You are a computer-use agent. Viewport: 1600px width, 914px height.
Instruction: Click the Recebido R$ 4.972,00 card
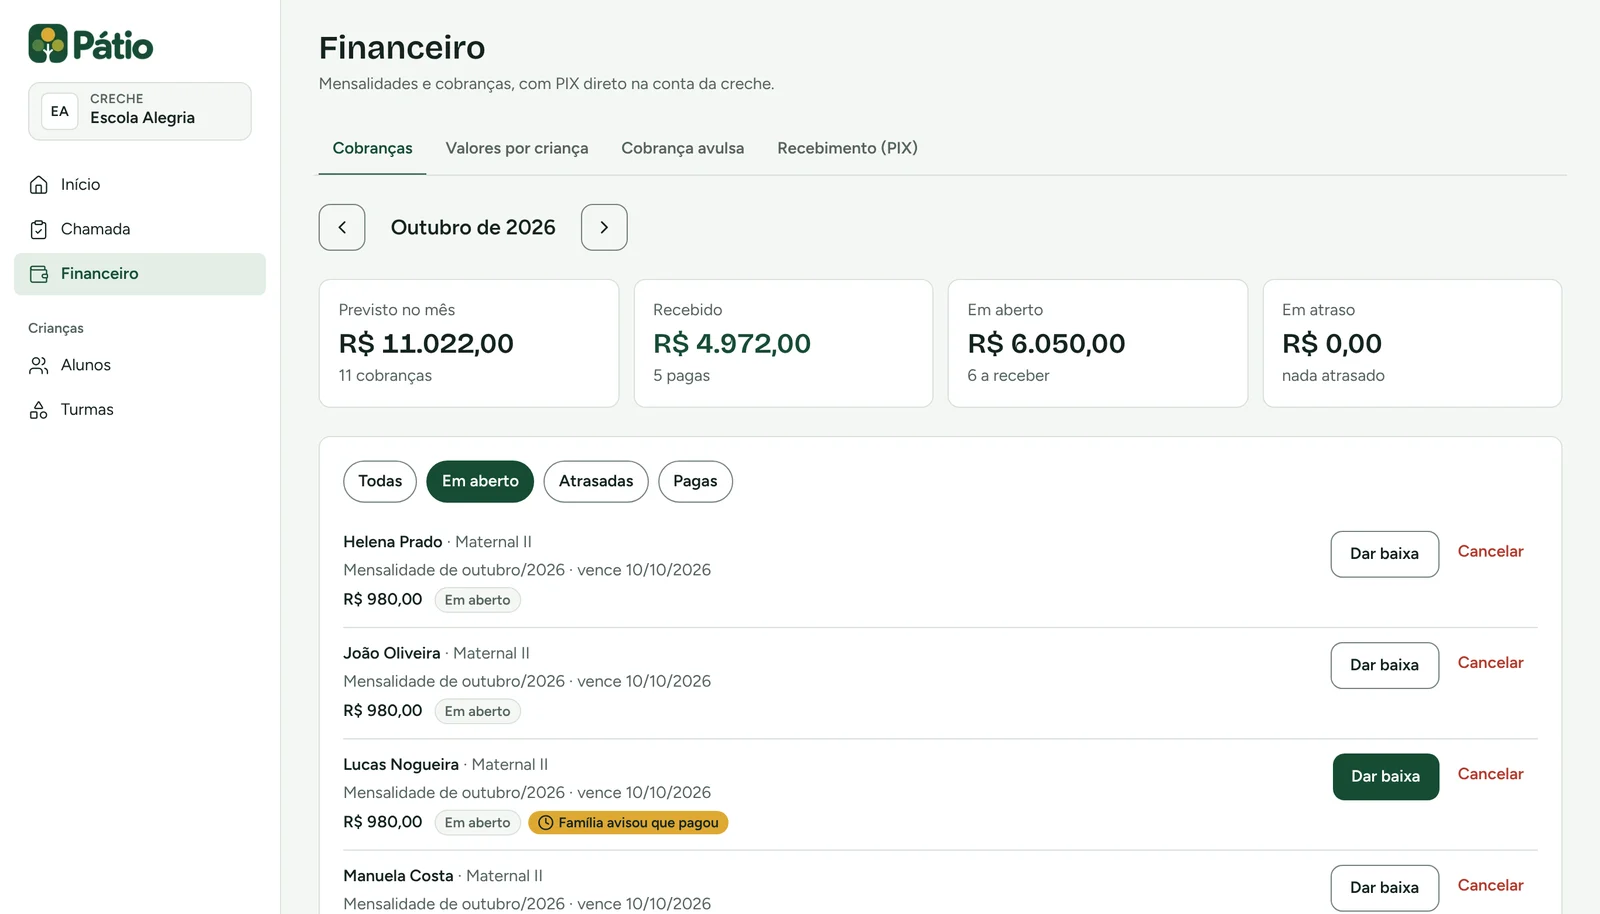pos(783,343)
